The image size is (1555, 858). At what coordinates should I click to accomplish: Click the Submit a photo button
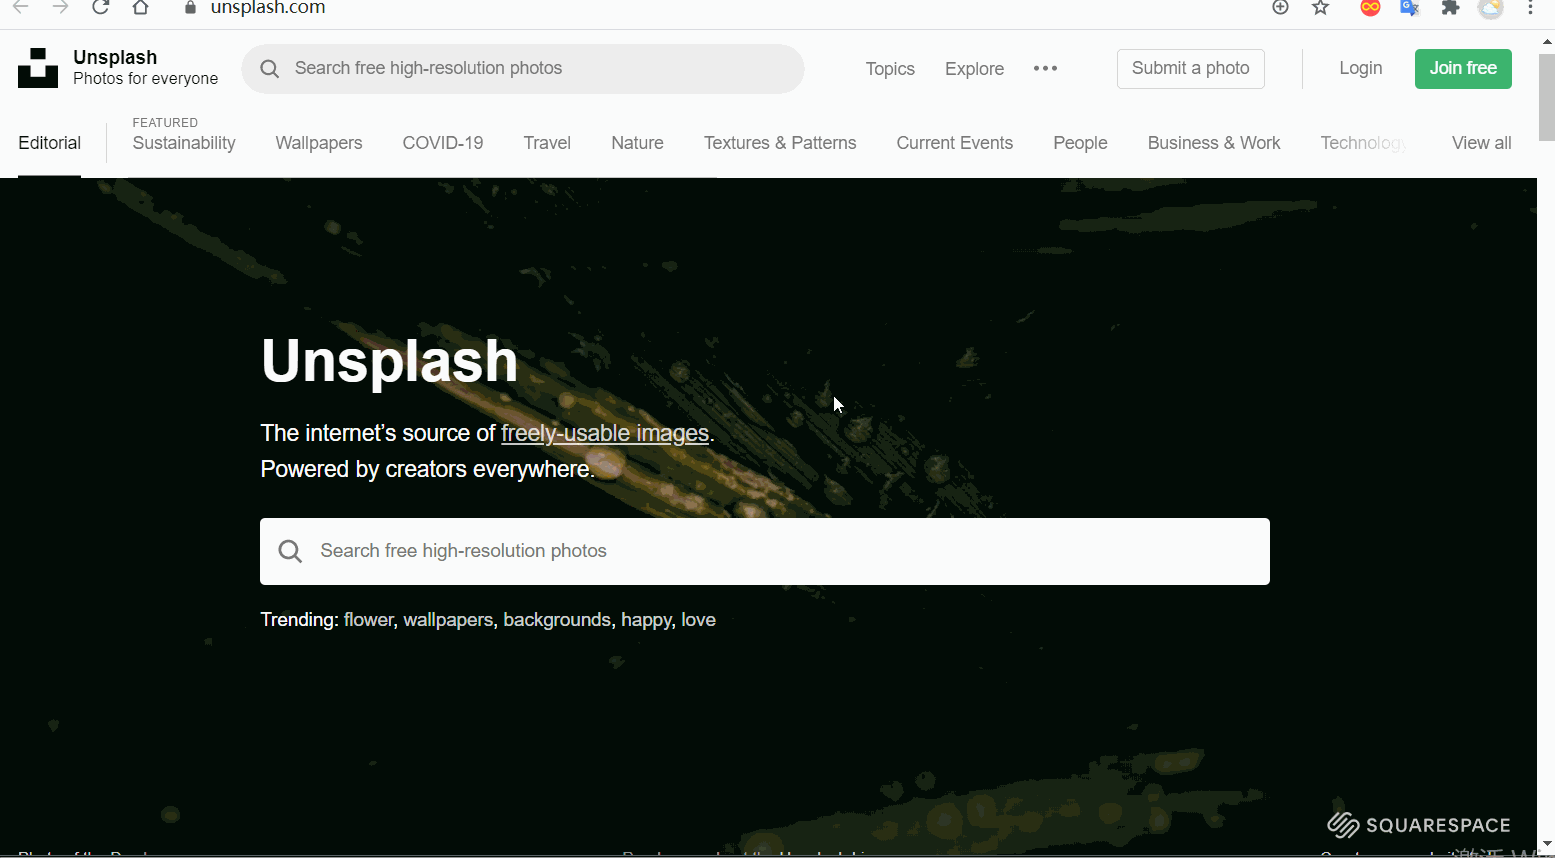tap(1190, 69)
